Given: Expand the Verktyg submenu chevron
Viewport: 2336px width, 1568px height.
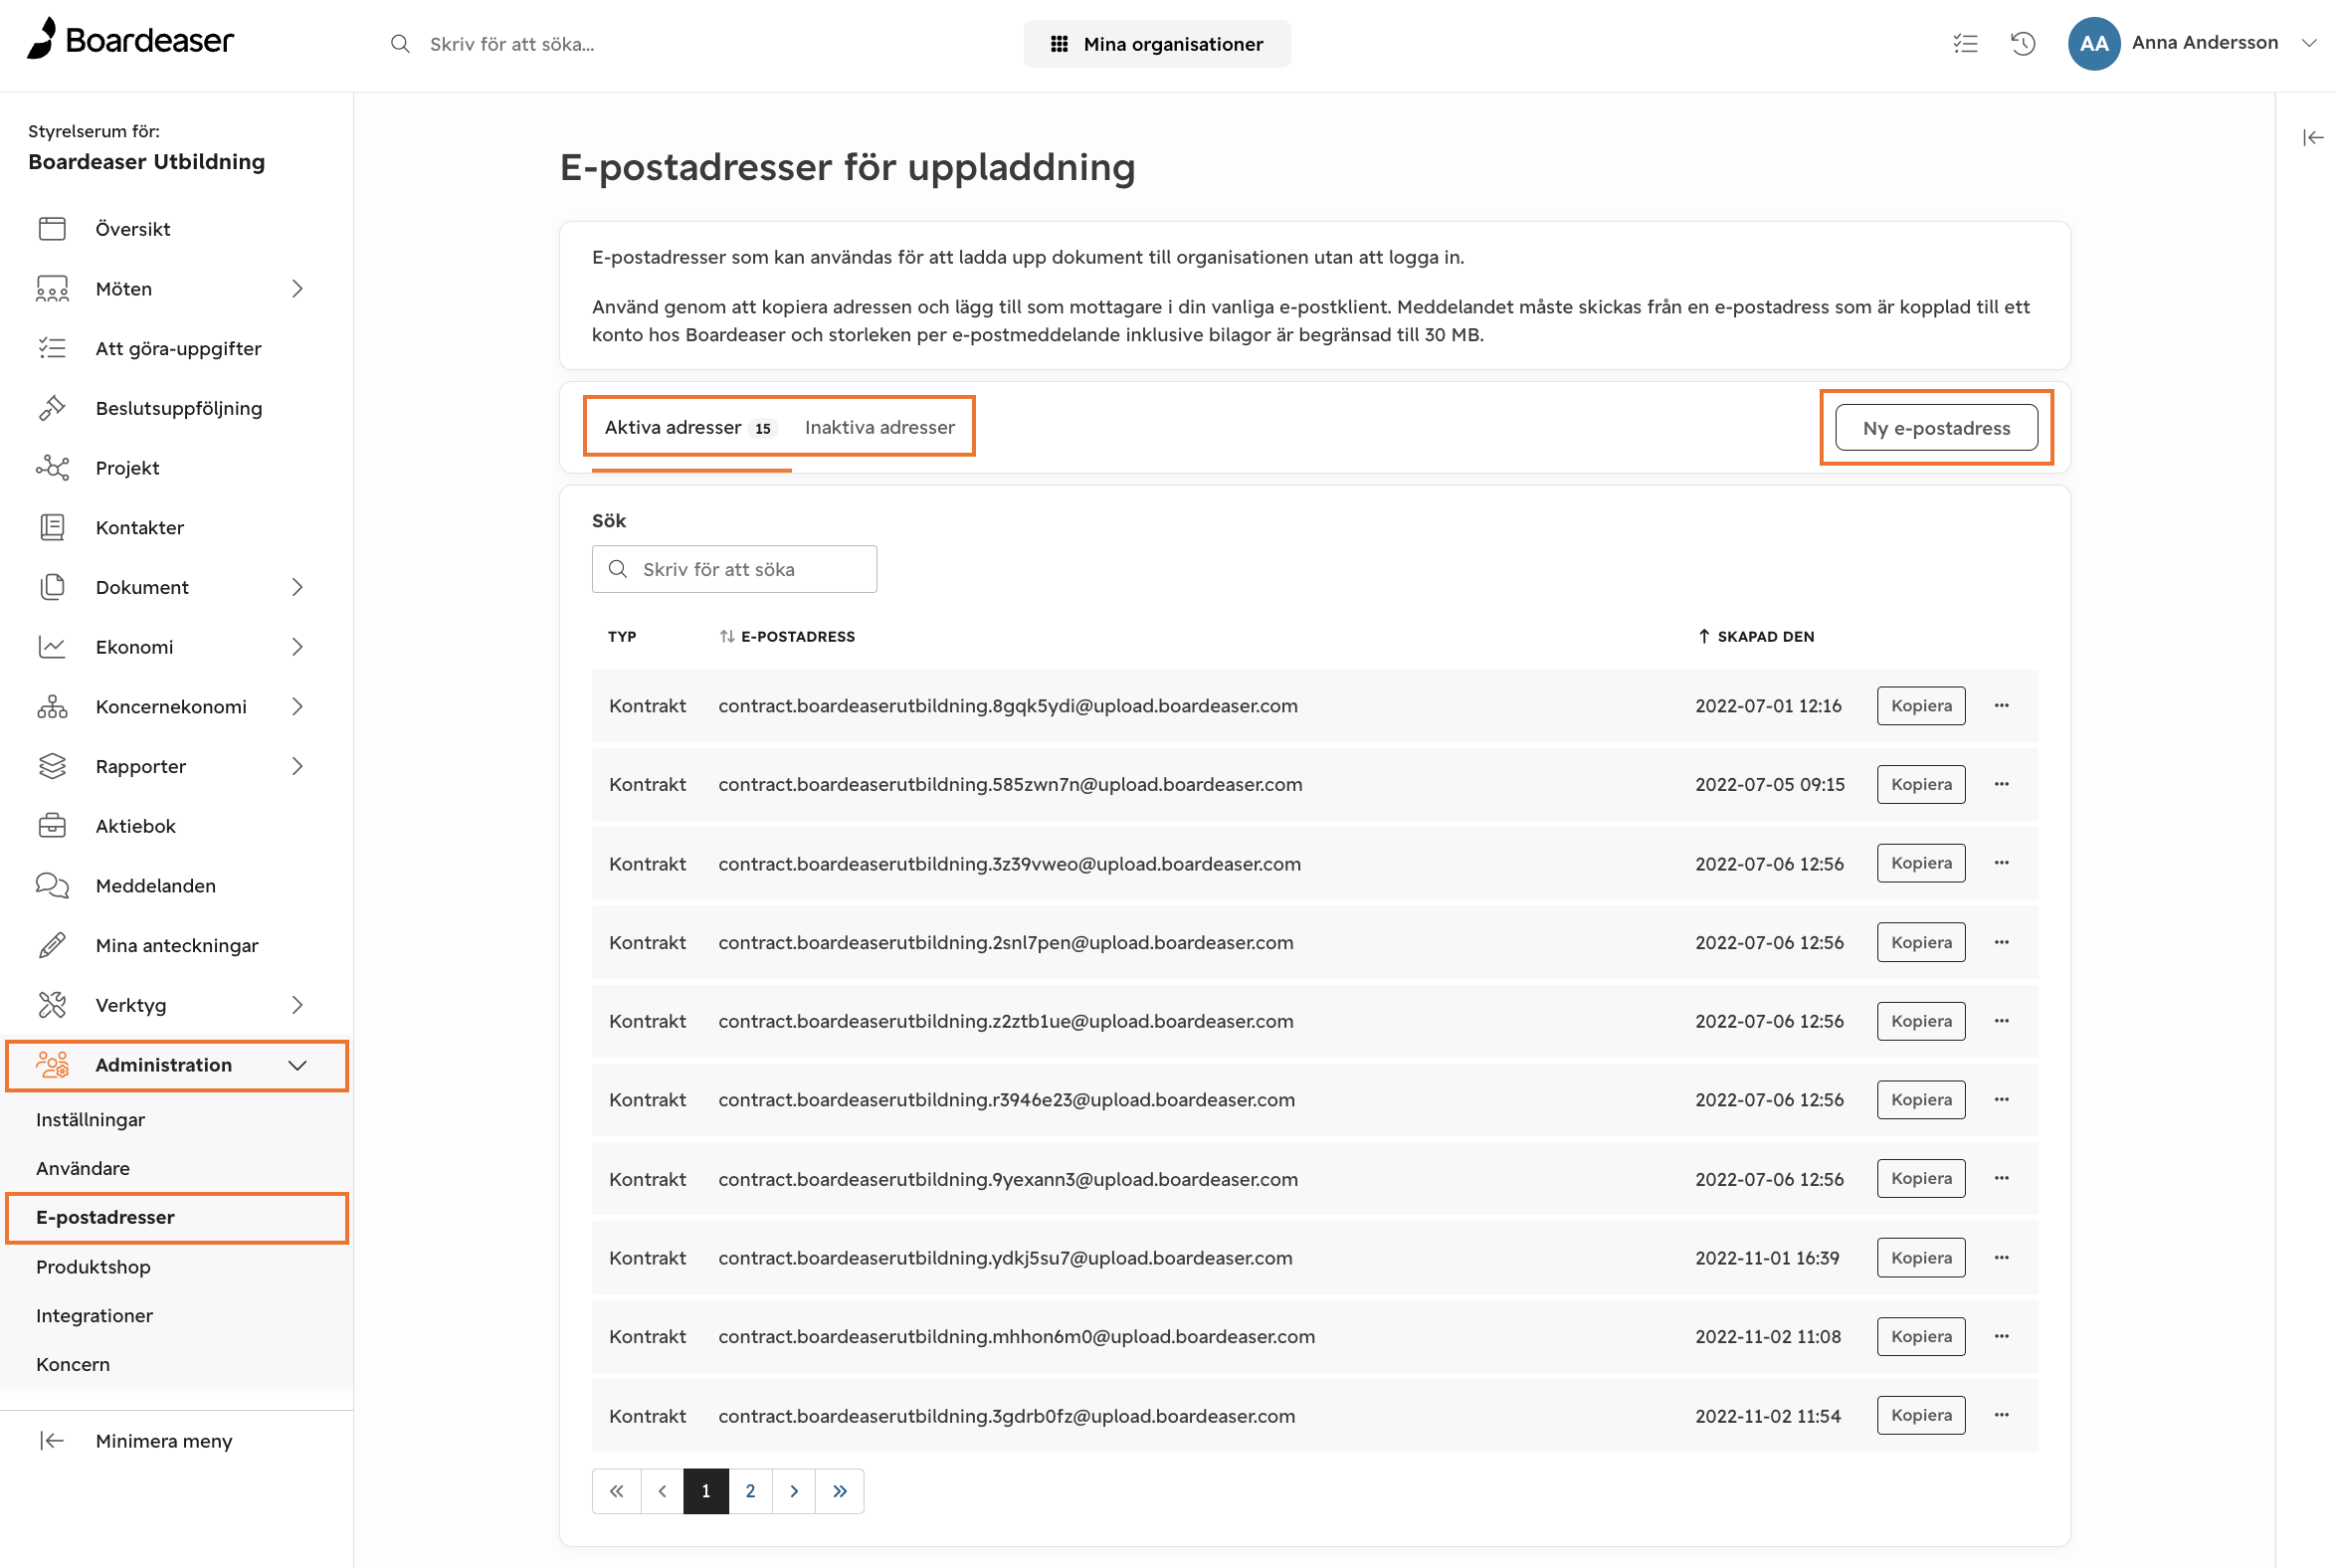Looking at the screenshot, I should [297, 1005].
